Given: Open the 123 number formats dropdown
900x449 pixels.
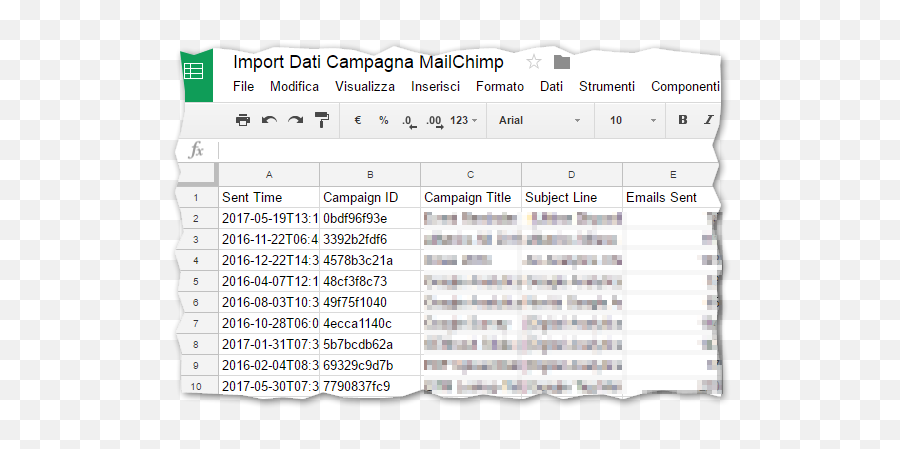Looking at the screenshot, I should pos(464,120).
